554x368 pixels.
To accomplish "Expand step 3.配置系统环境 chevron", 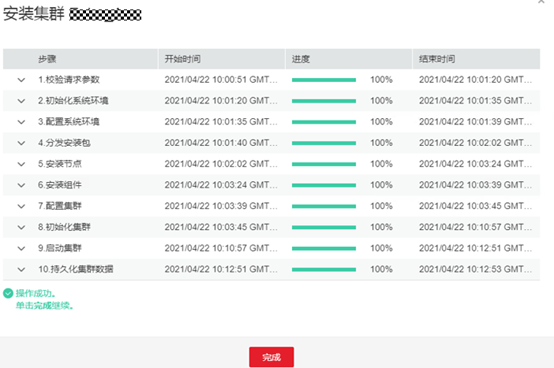I will click(21, 122).
